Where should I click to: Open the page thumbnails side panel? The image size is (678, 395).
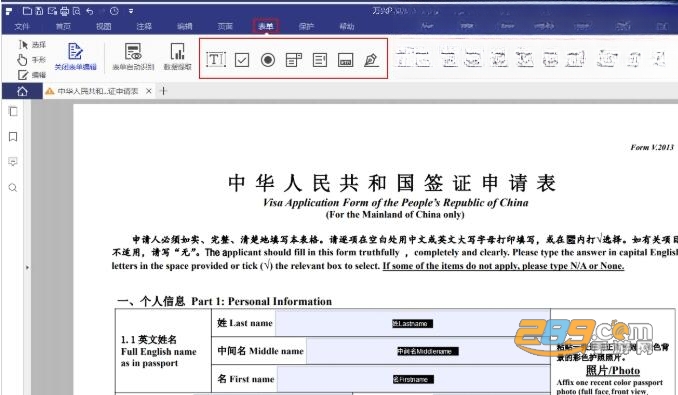point(13,111)
